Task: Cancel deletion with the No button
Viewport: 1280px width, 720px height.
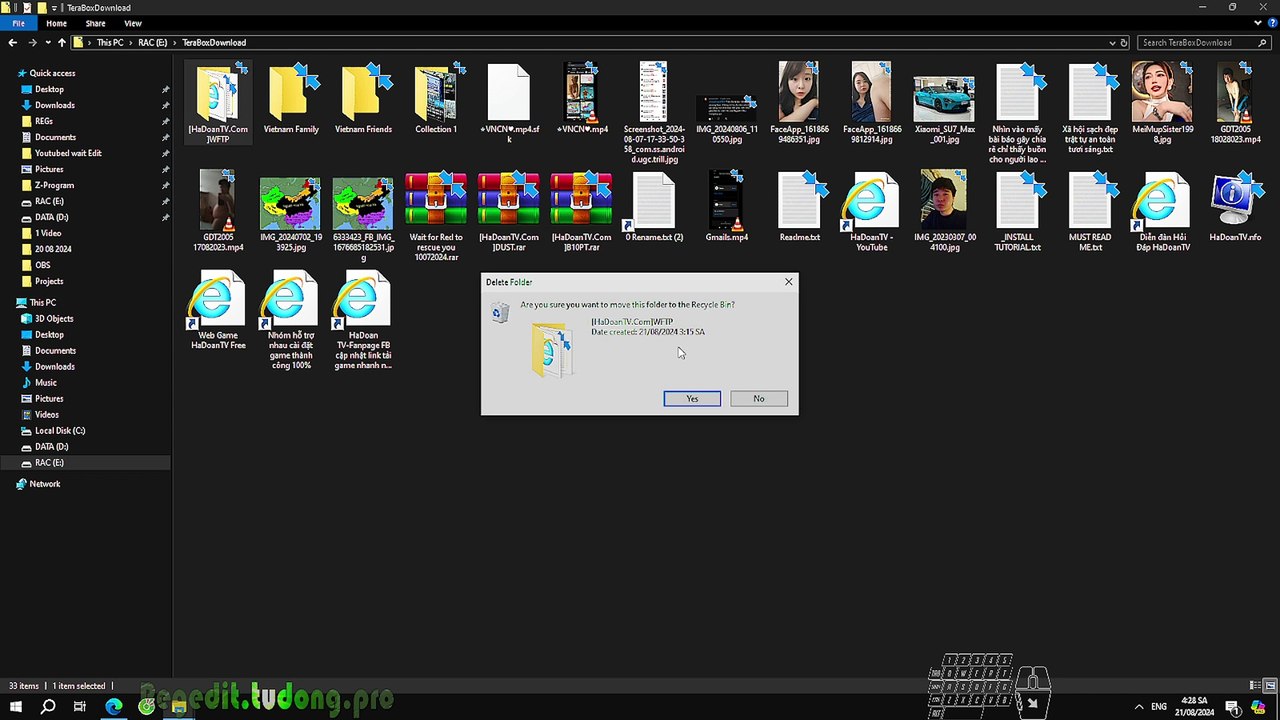Action: [759, 398]
